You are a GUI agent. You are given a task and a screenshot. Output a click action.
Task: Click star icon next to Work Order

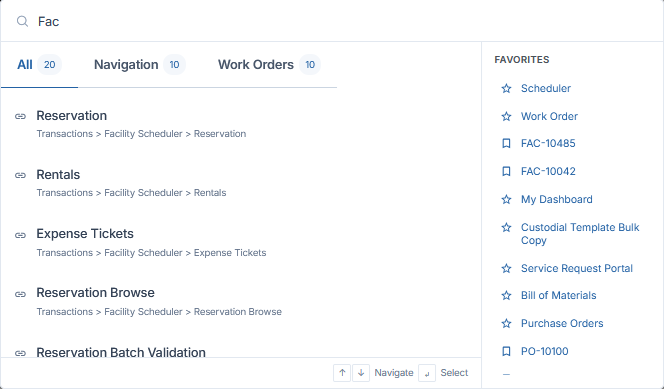pos(506,116)
